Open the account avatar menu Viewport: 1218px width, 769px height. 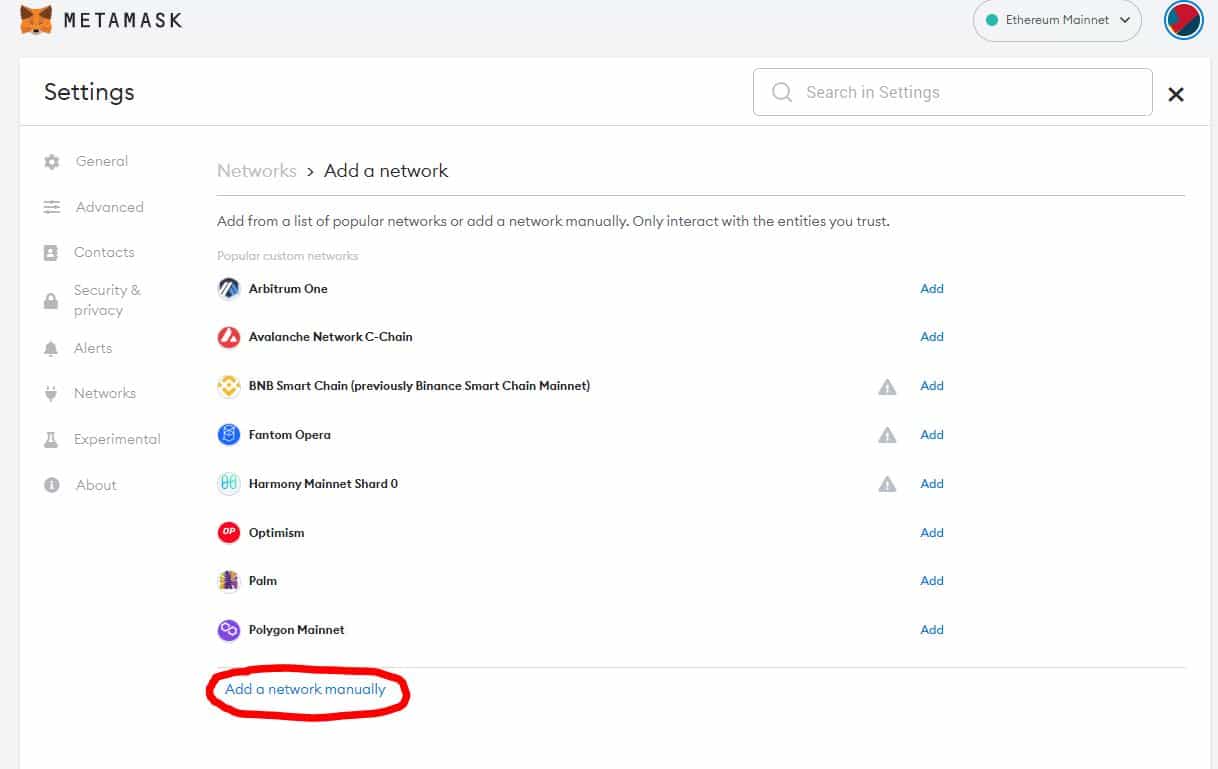pos(1184,20)
